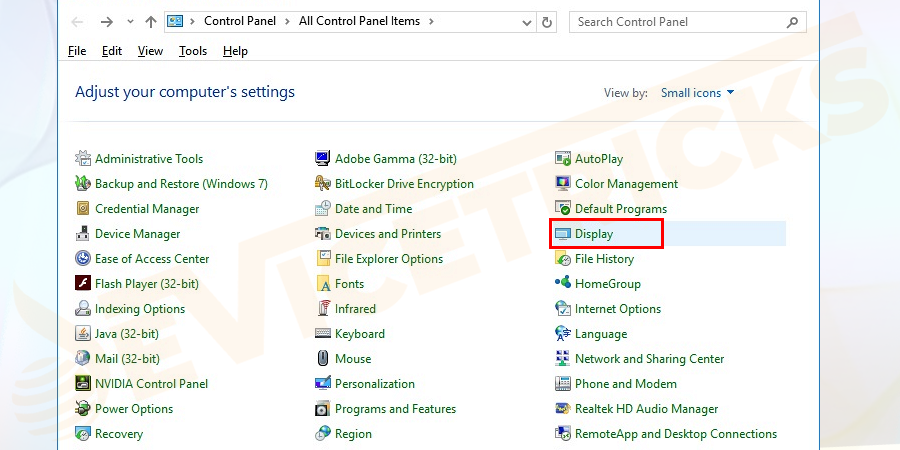Open the HomeGroup icon

pyautogui.click(x=563, y=284)
